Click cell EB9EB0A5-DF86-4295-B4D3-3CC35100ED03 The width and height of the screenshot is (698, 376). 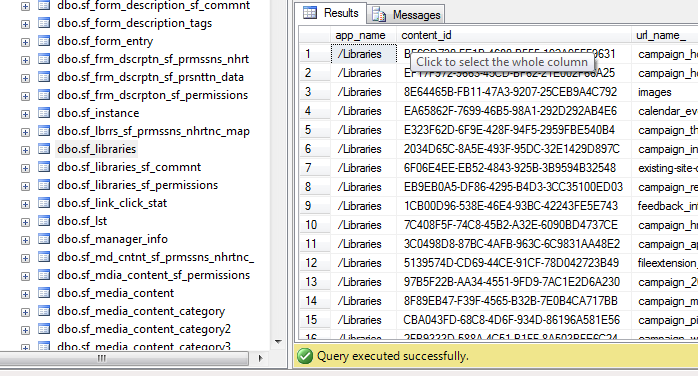pos(514,187)
